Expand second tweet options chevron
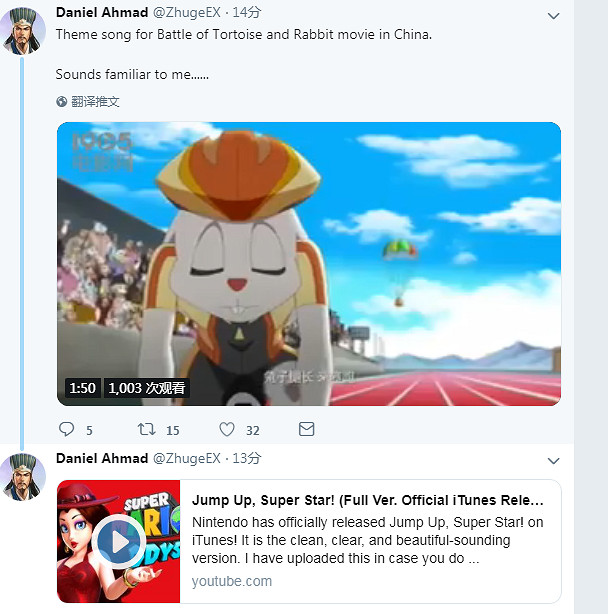Viewport: 608px width, 614px height. (x=553, y=461)
